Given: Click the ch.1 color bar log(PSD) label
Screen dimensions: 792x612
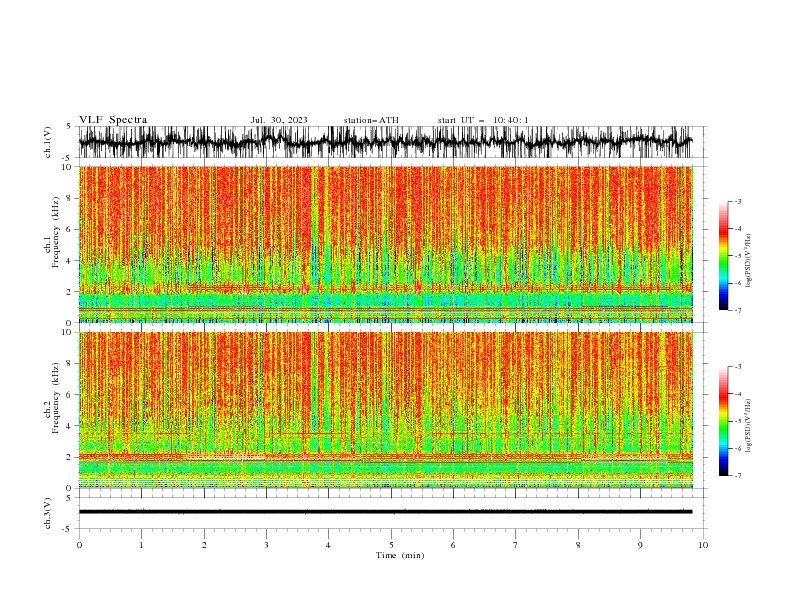Looking at the screenshot, I should (748, 261).
